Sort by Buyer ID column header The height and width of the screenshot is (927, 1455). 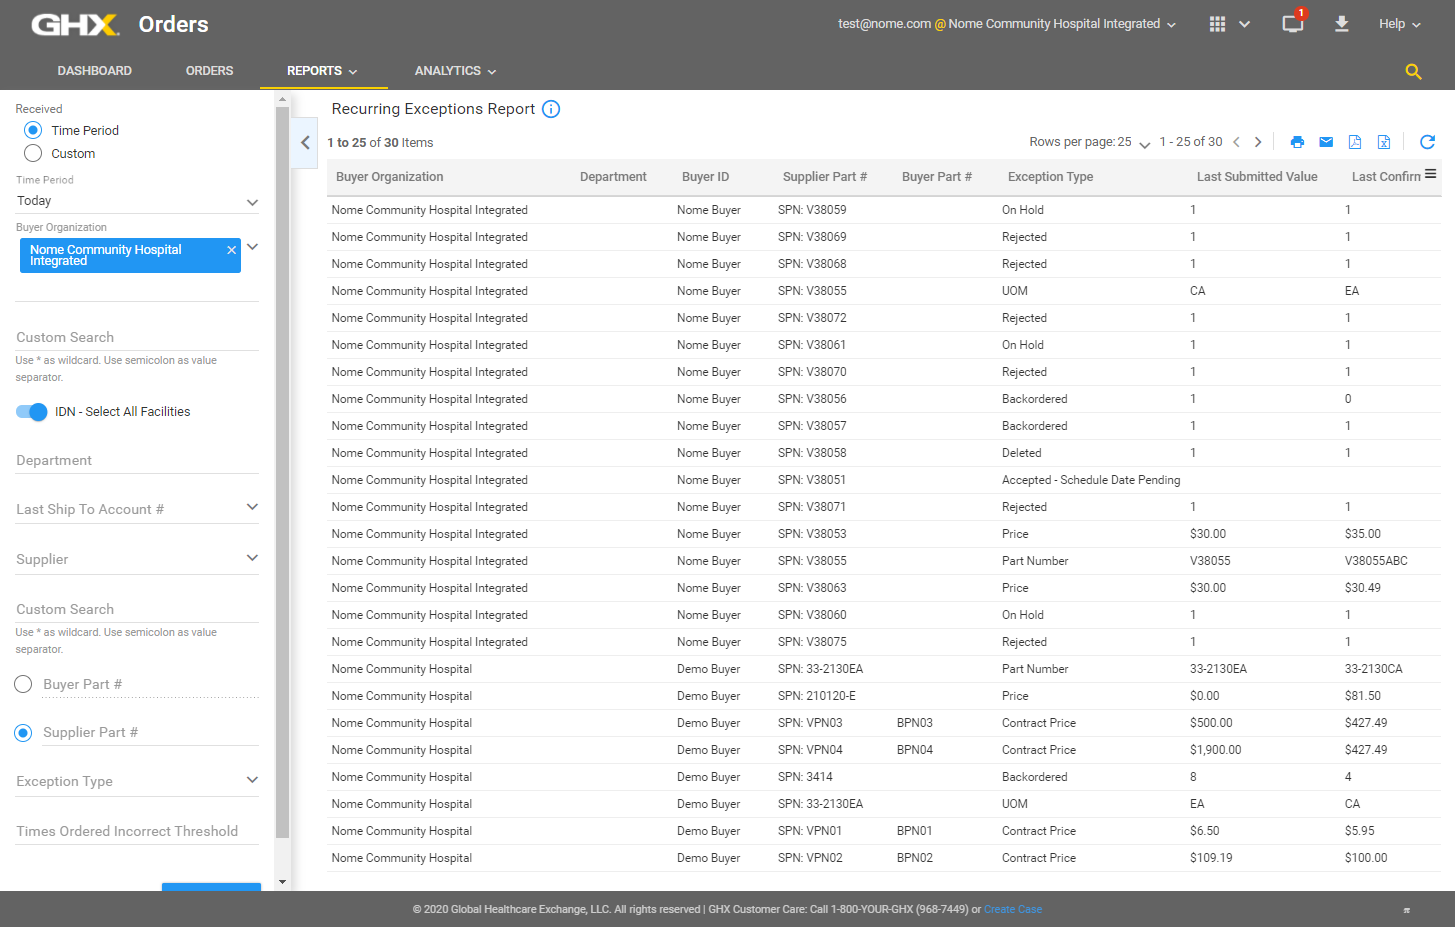[705, 177]
